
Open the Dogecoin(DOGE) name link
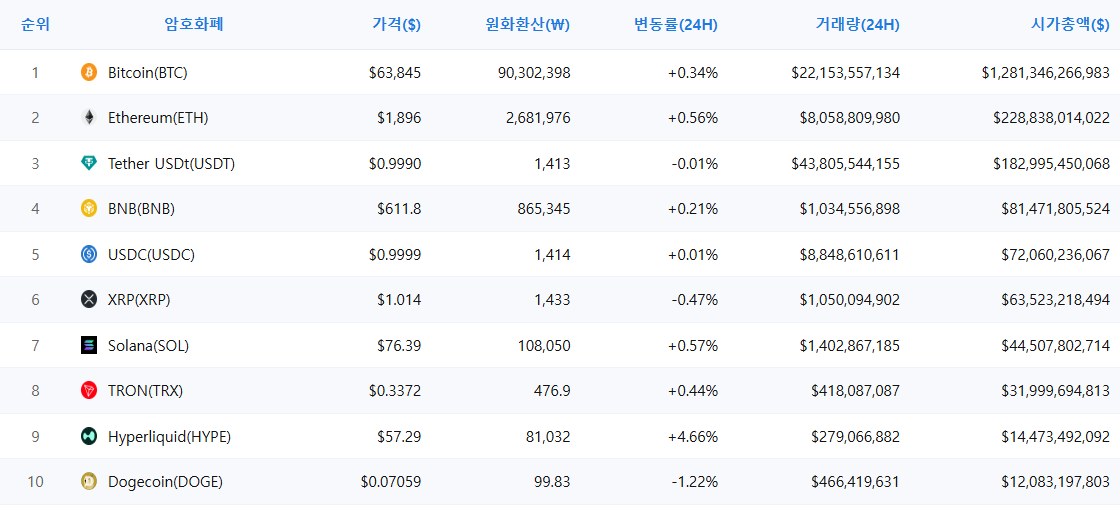(165, 482)
